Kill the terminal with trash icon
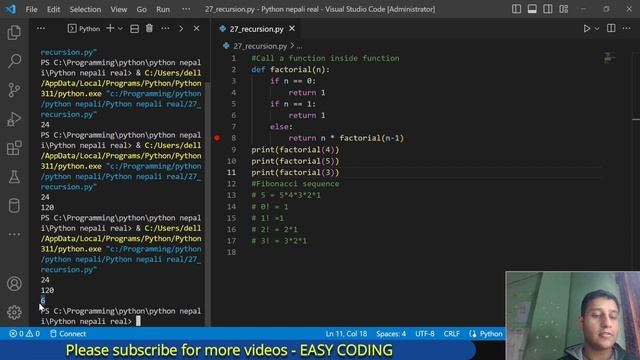This screenshot has height=360, width=640. point(149,28)
